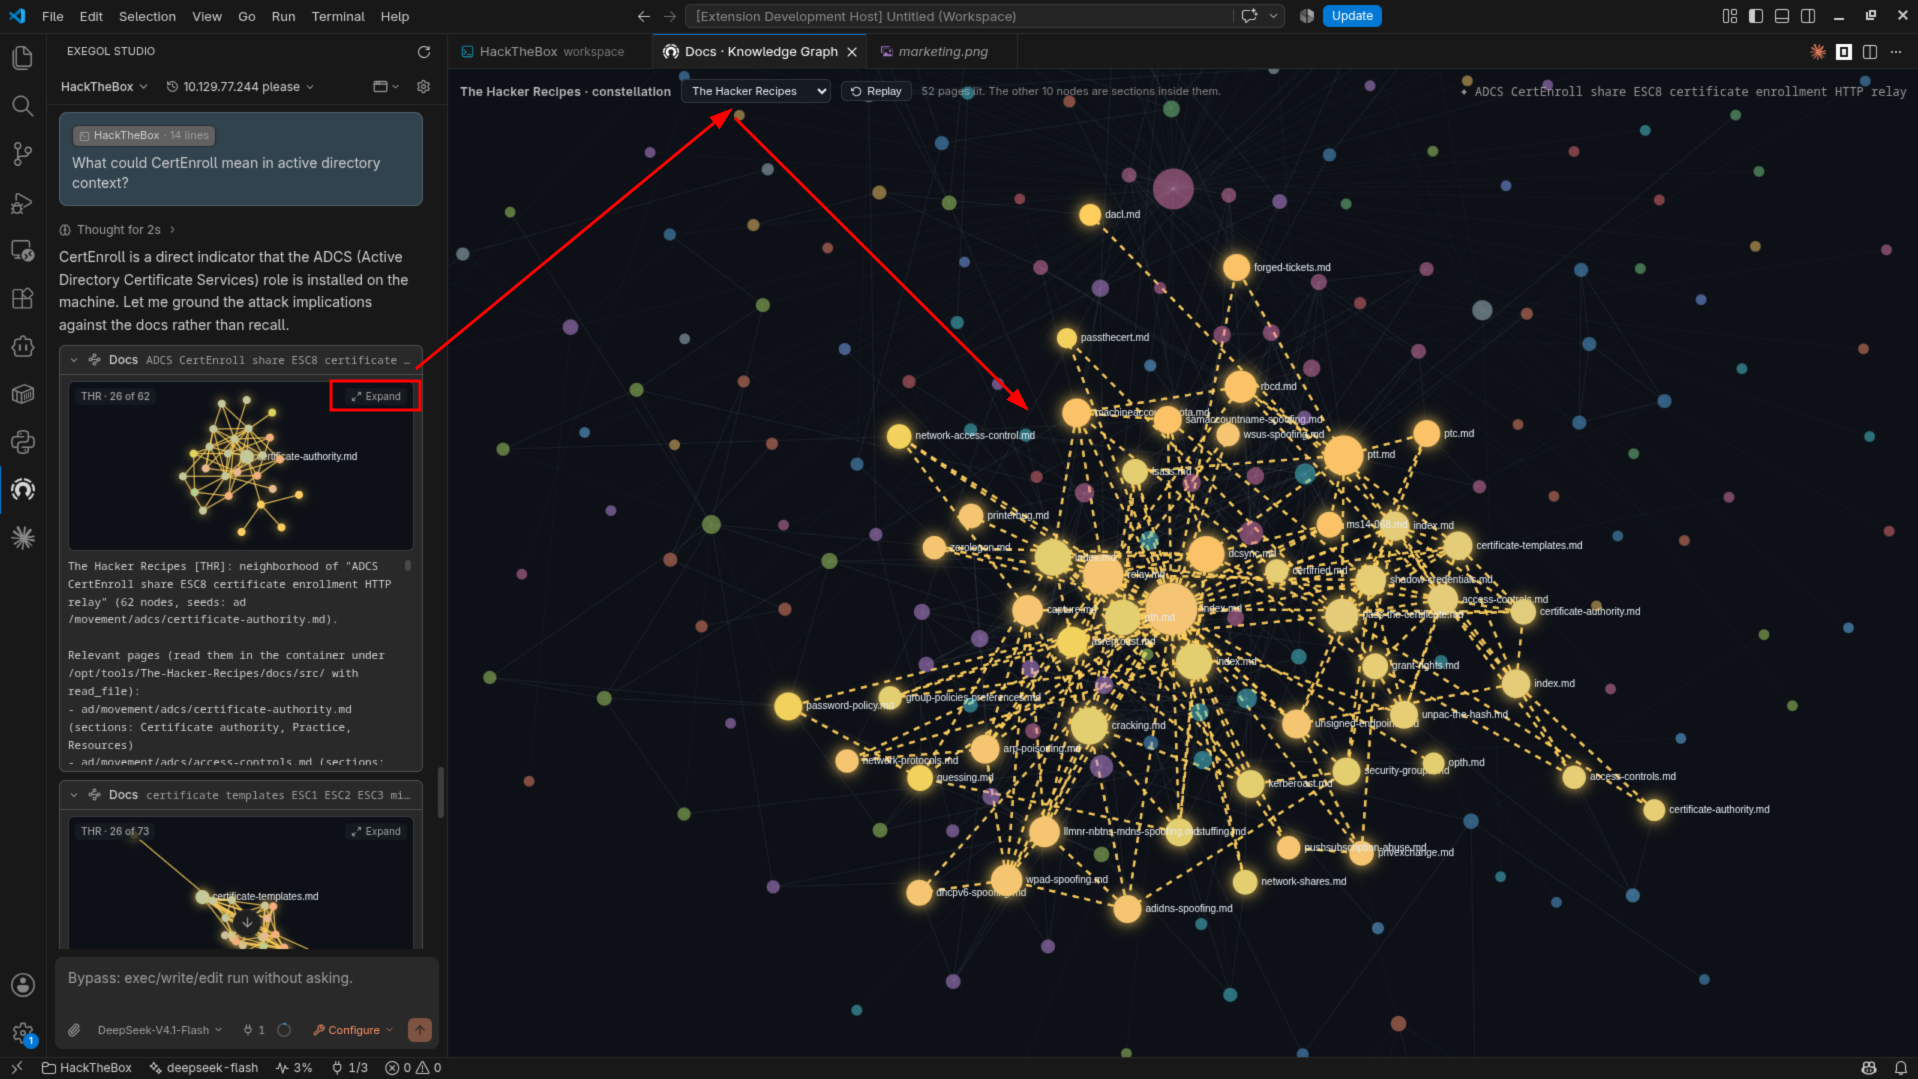
Task: Switch to the marketing.png tab
Action: [x=942, y=52]
